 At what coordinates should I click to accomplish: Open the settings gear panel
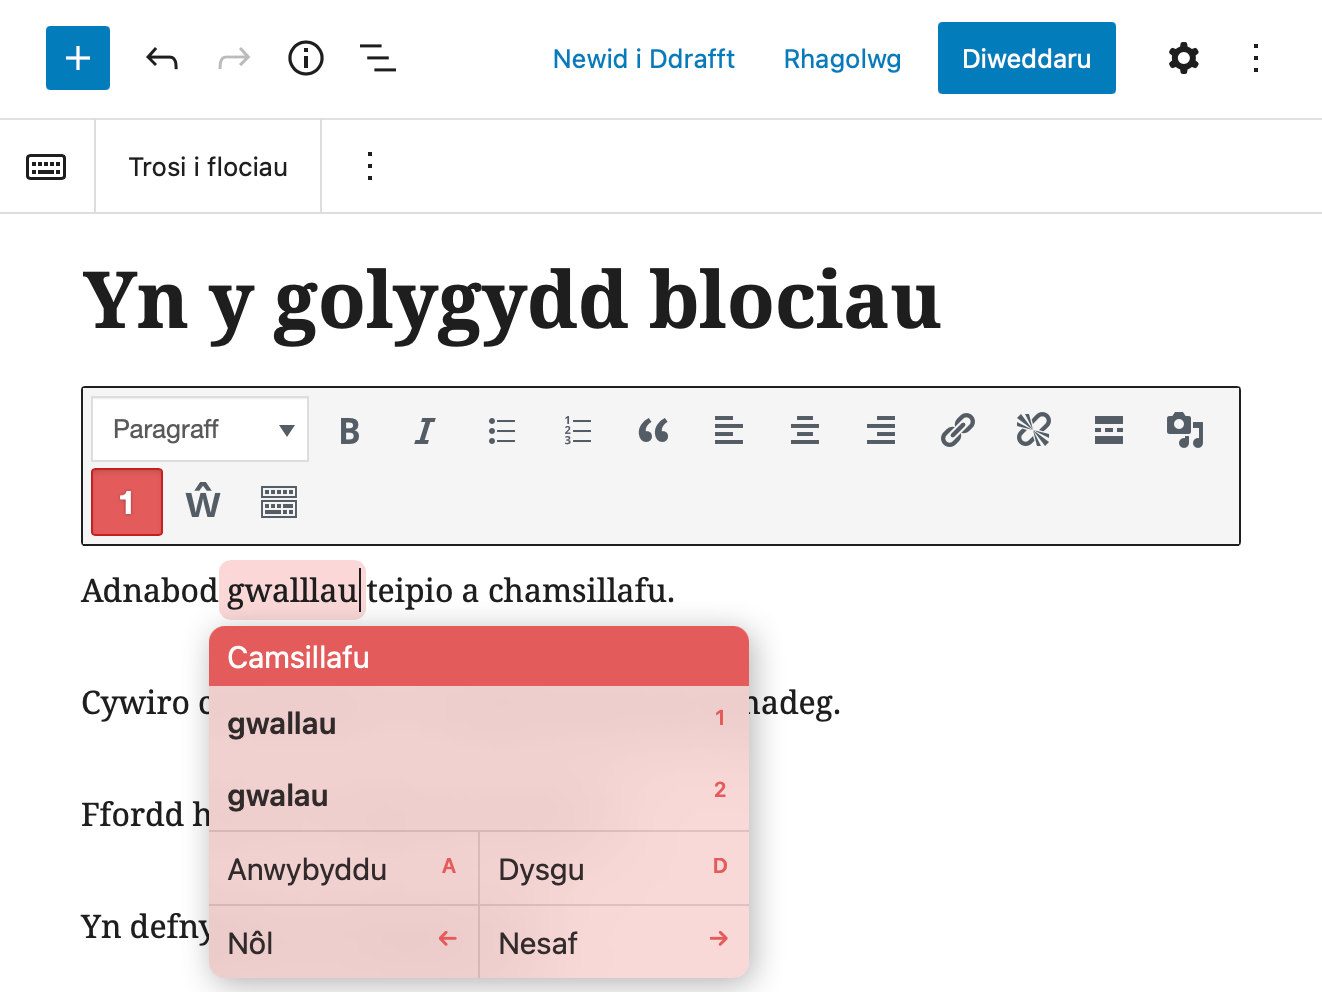(1184, 58)
